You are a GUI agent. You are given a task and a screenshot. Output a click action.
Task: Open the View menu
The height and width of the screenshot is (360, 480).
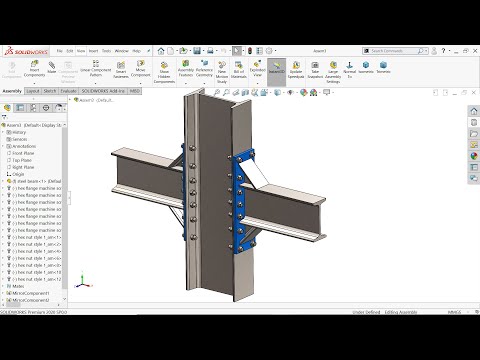81,51
